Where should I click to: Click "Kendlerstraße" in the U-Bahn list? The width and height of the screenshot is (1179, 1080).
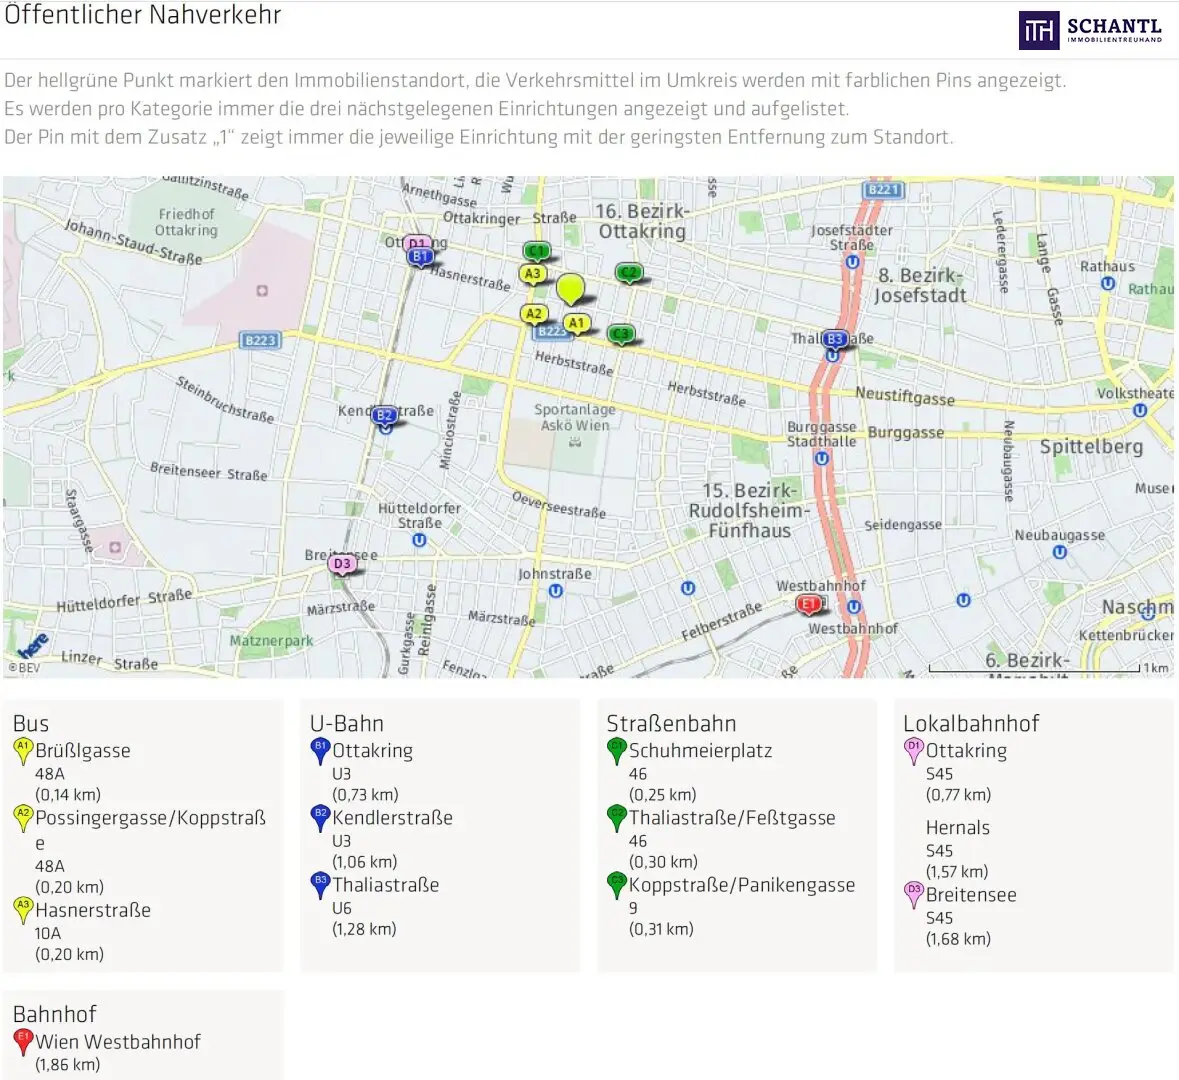pyautogui.click(x=392, y=818)
